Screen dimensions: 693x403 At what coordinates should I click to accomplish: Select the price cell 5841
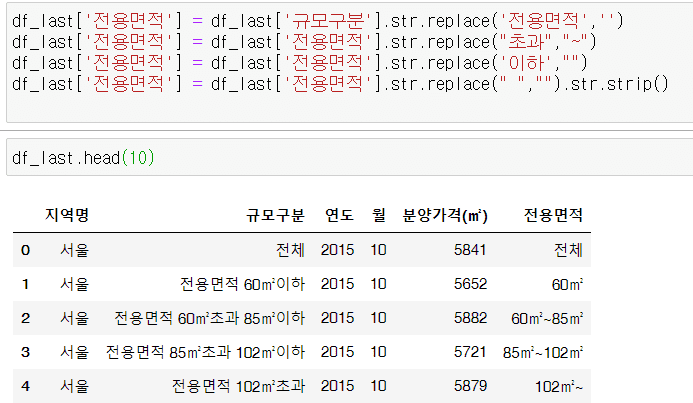(470, 250)
